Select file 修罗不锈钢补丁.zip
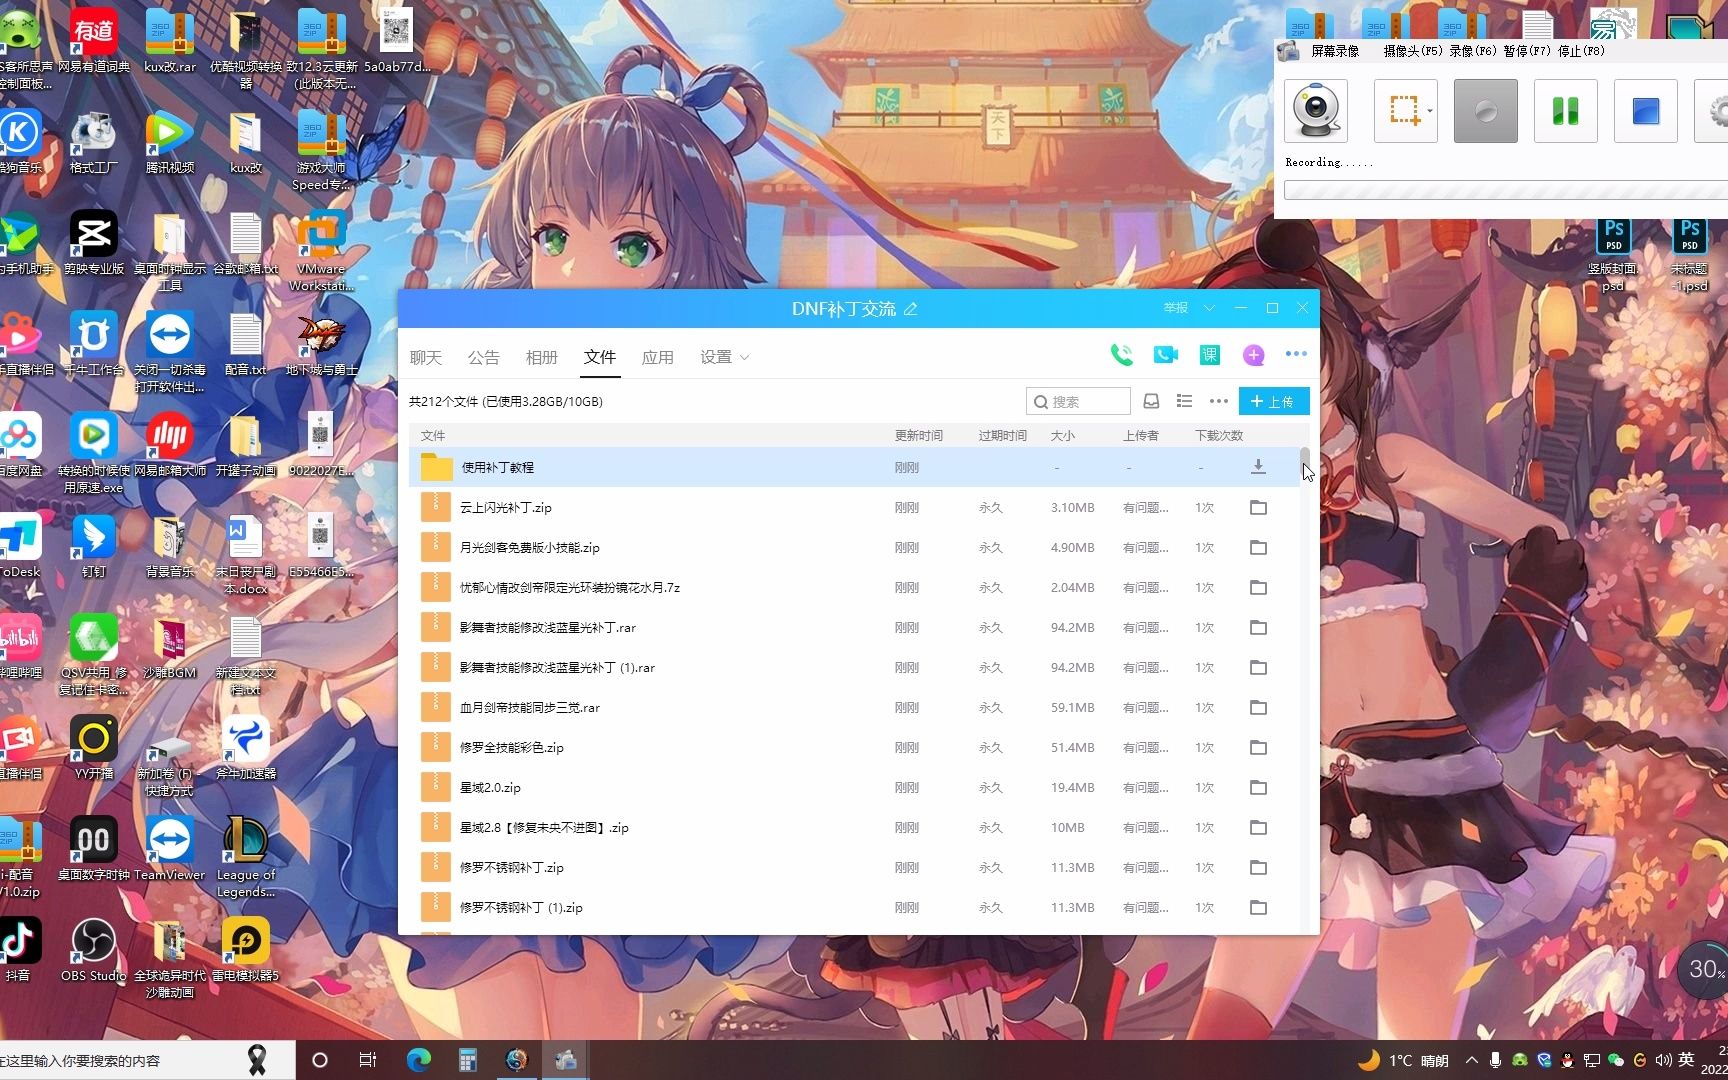 [853, 868]
